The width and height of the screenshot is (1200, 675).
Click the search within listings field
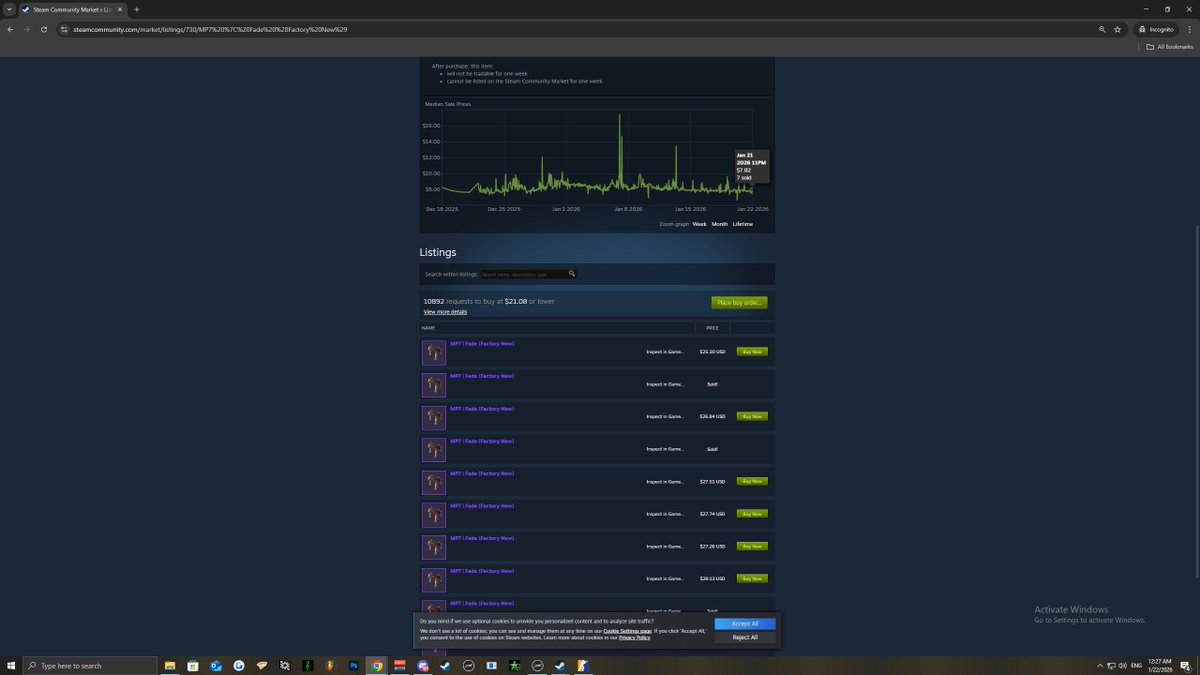tap(520, 274)
